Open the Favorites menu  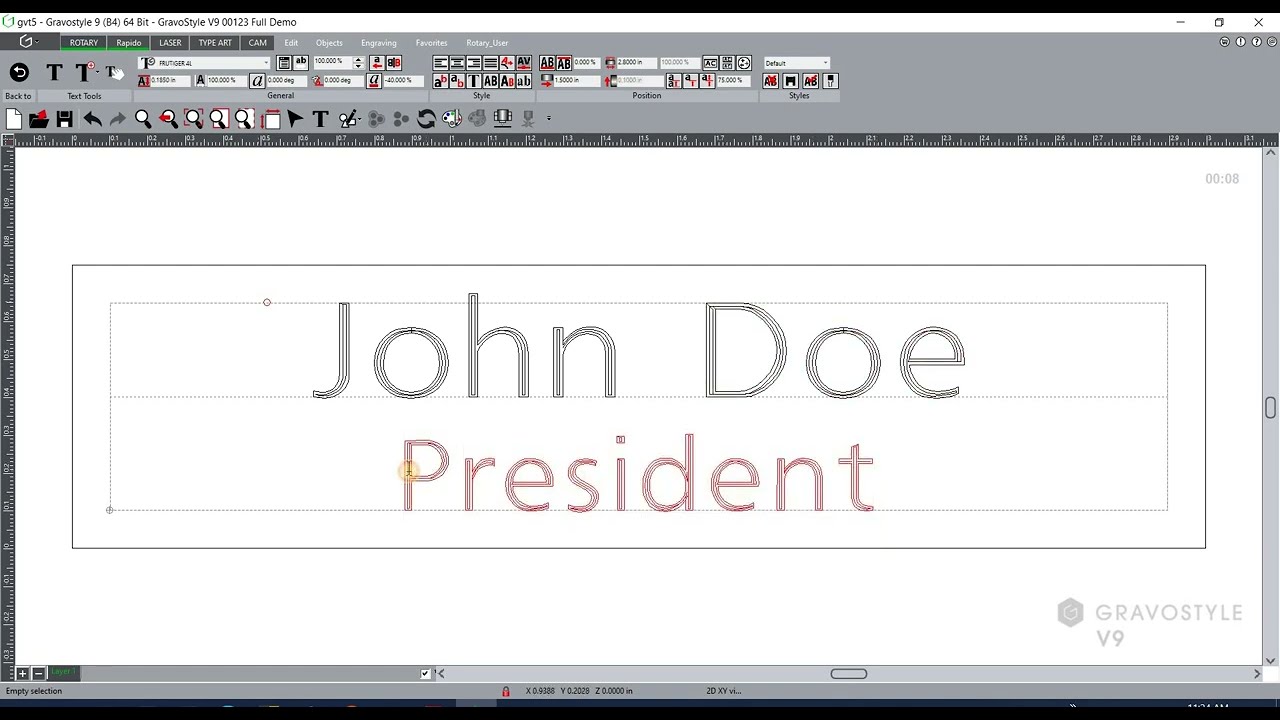432,43
